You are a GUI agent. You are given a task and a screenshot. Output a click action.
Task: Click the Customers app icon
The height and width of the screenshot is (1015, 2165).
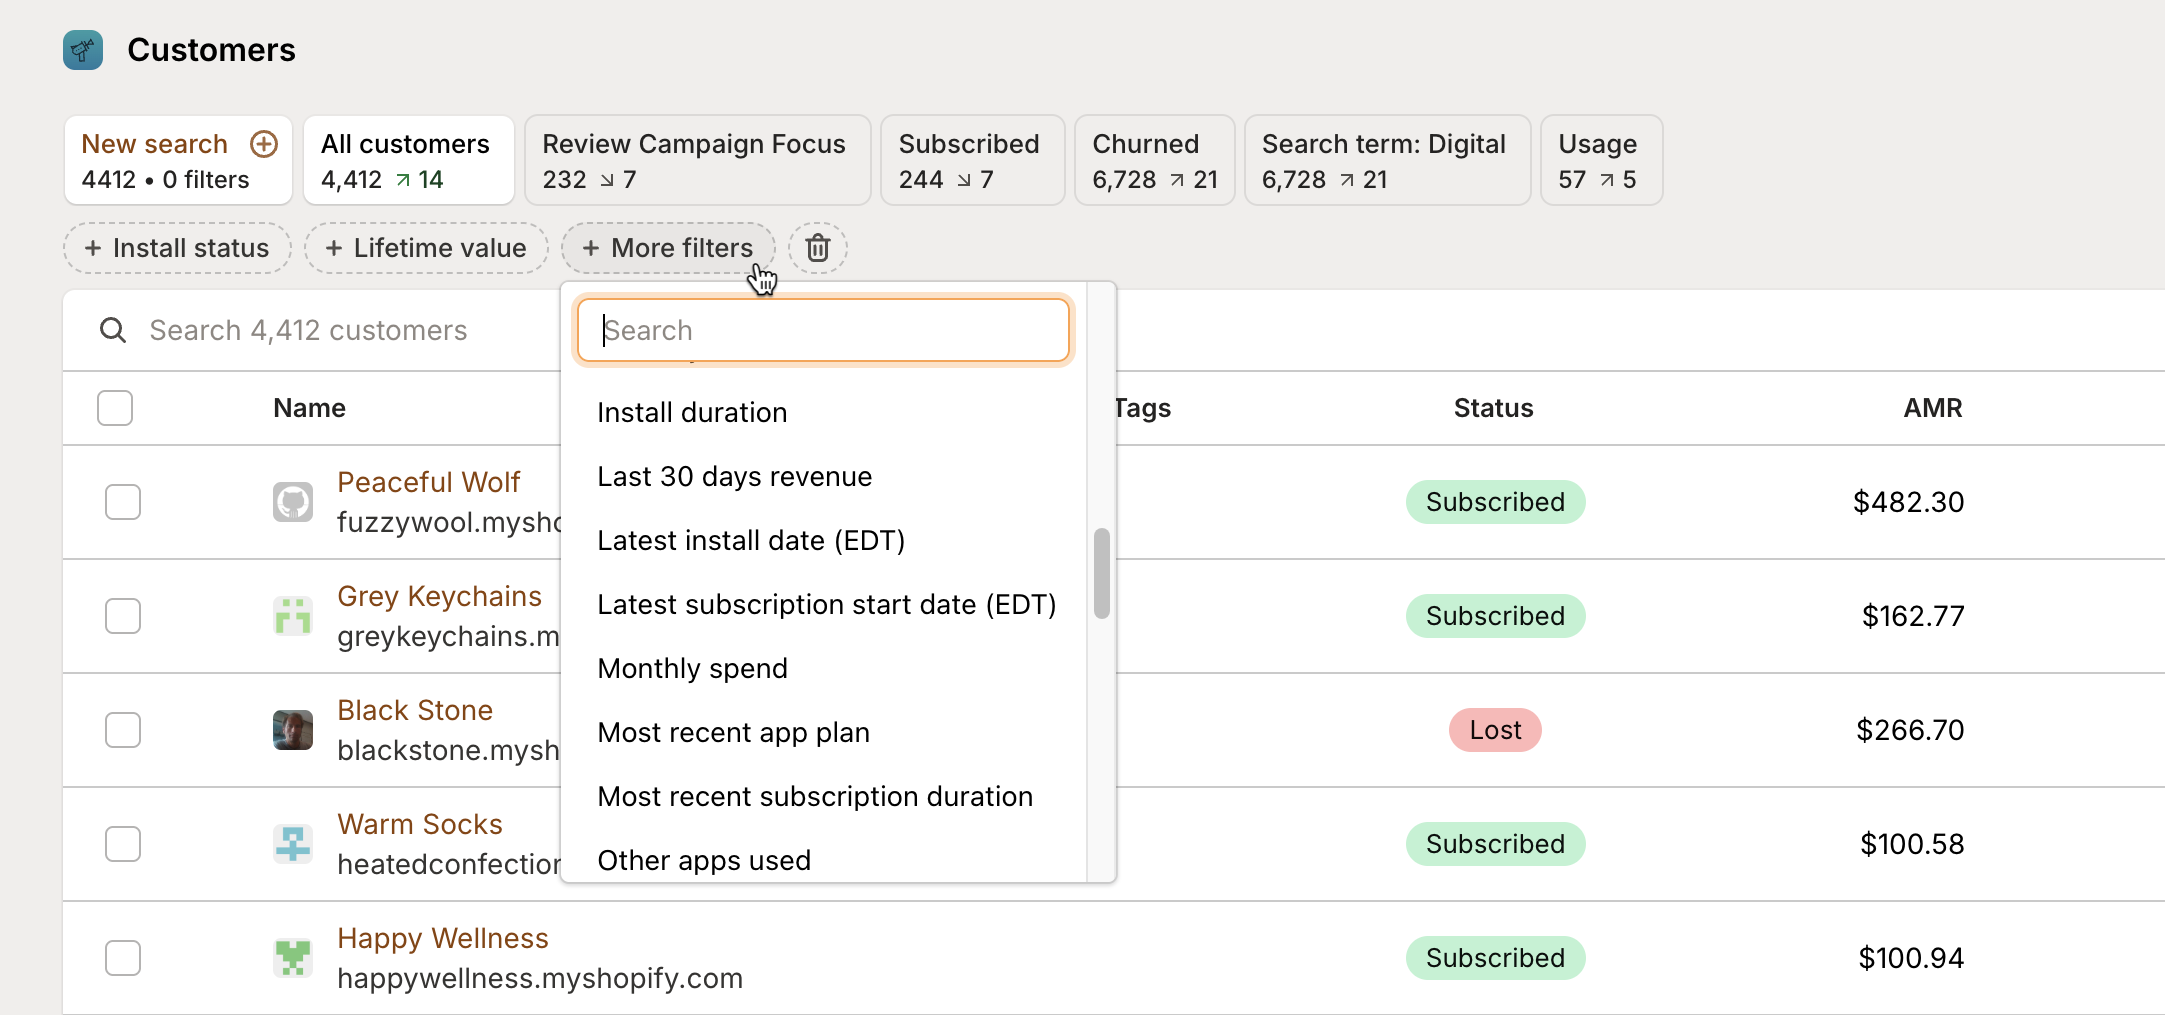82,50
